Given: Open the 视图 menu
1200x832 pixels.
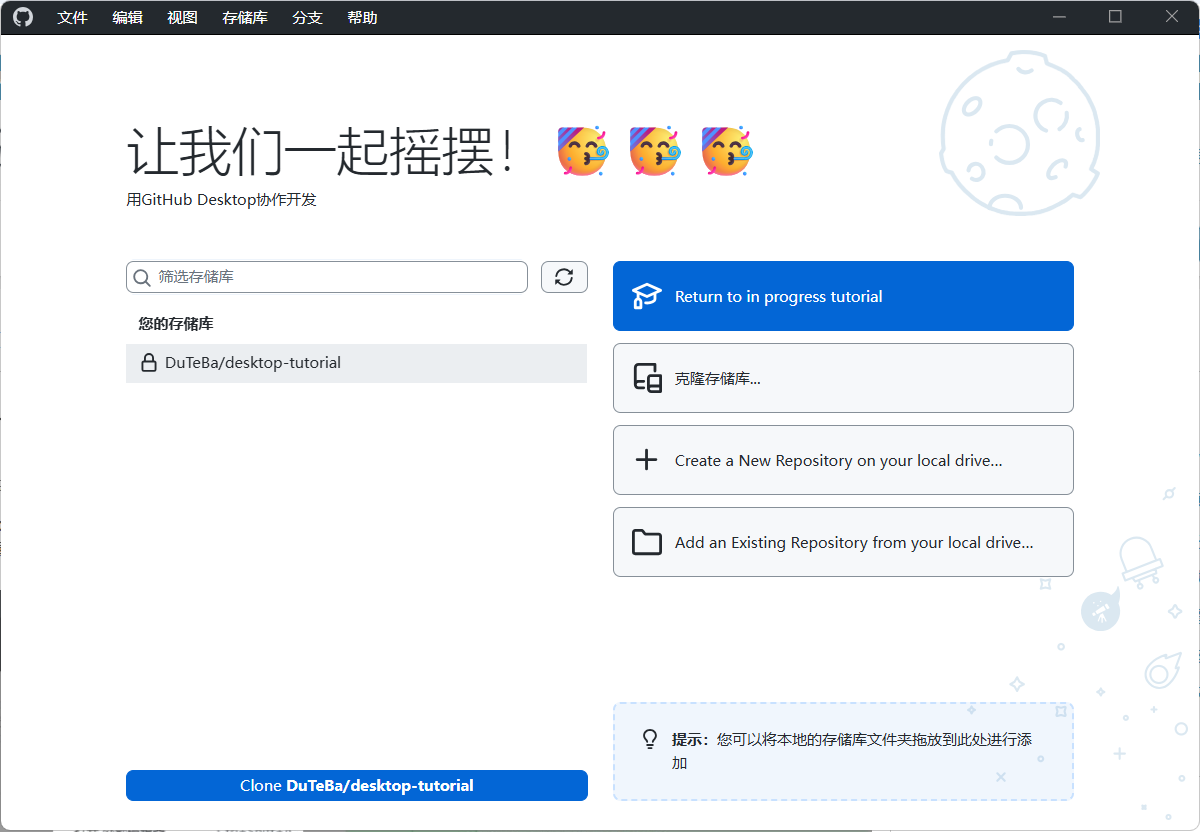Looking at the screenshot, I should tap(183, 17).
